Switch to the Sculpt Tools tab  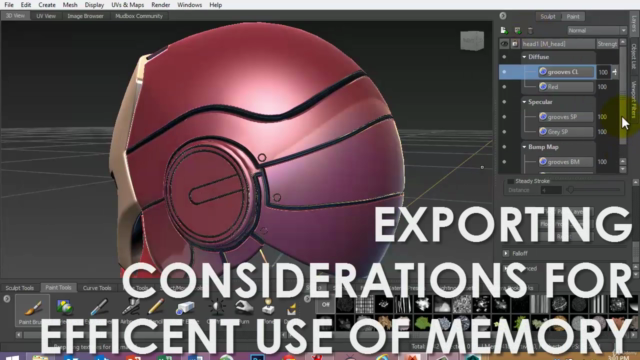pyautogui.click(x=20, y=288)
